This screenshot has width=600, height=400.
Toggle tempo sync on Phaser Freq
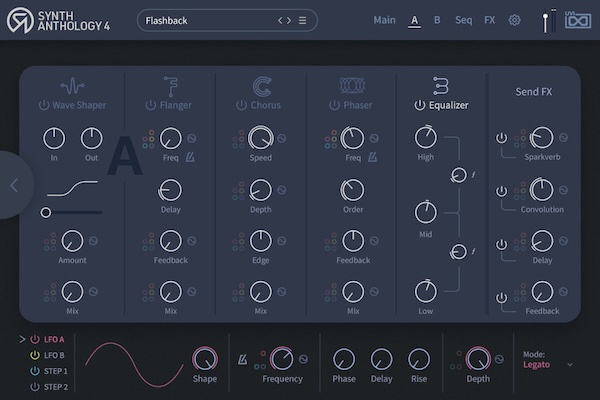pyautogui.click(x=372, y=157)
